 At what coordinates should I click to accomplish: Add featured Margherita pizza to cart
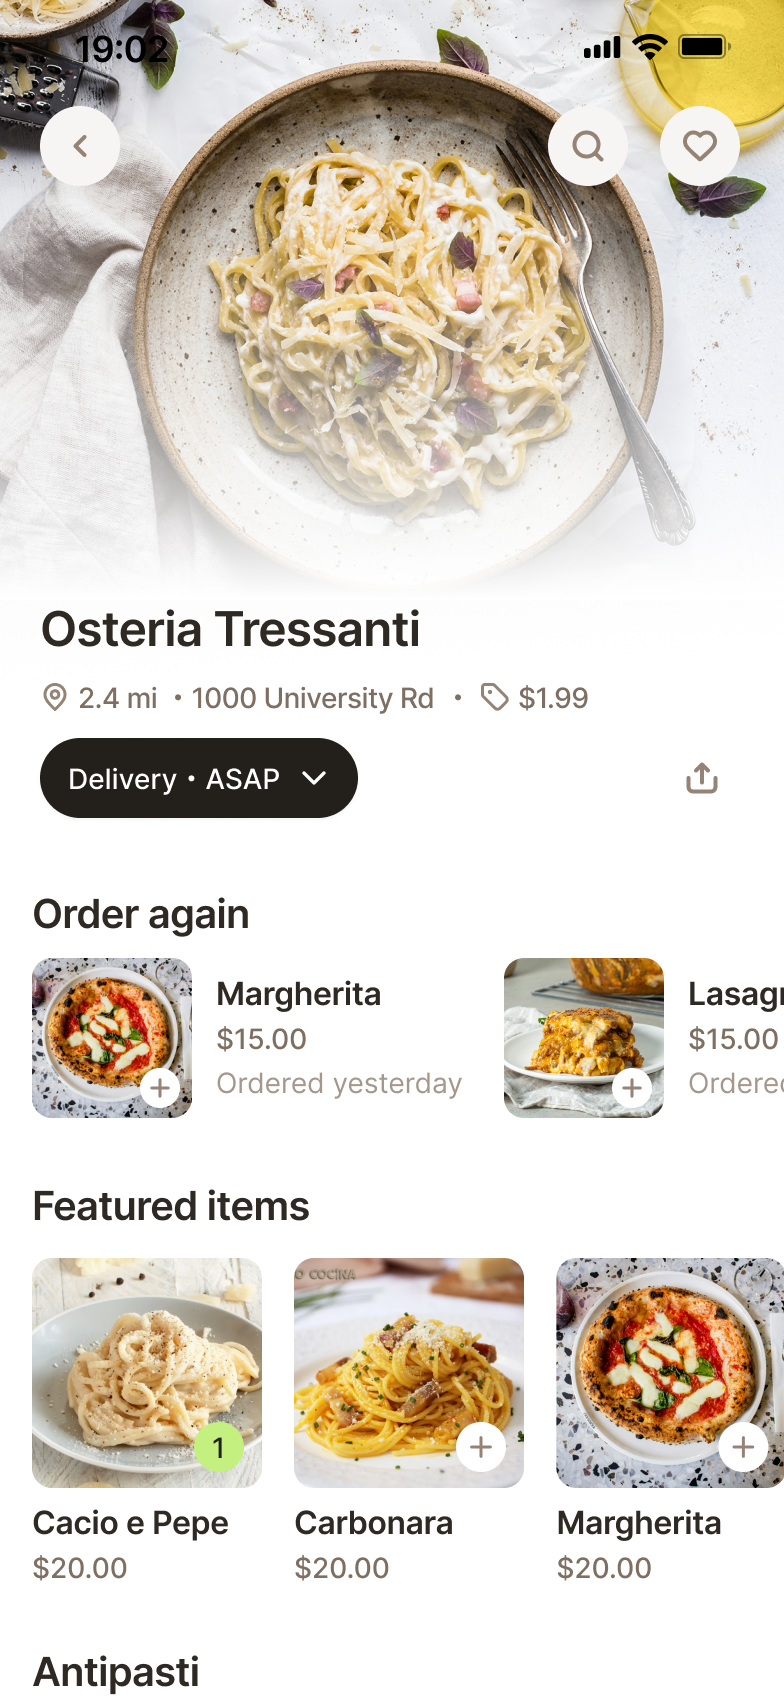[743, 1447]
